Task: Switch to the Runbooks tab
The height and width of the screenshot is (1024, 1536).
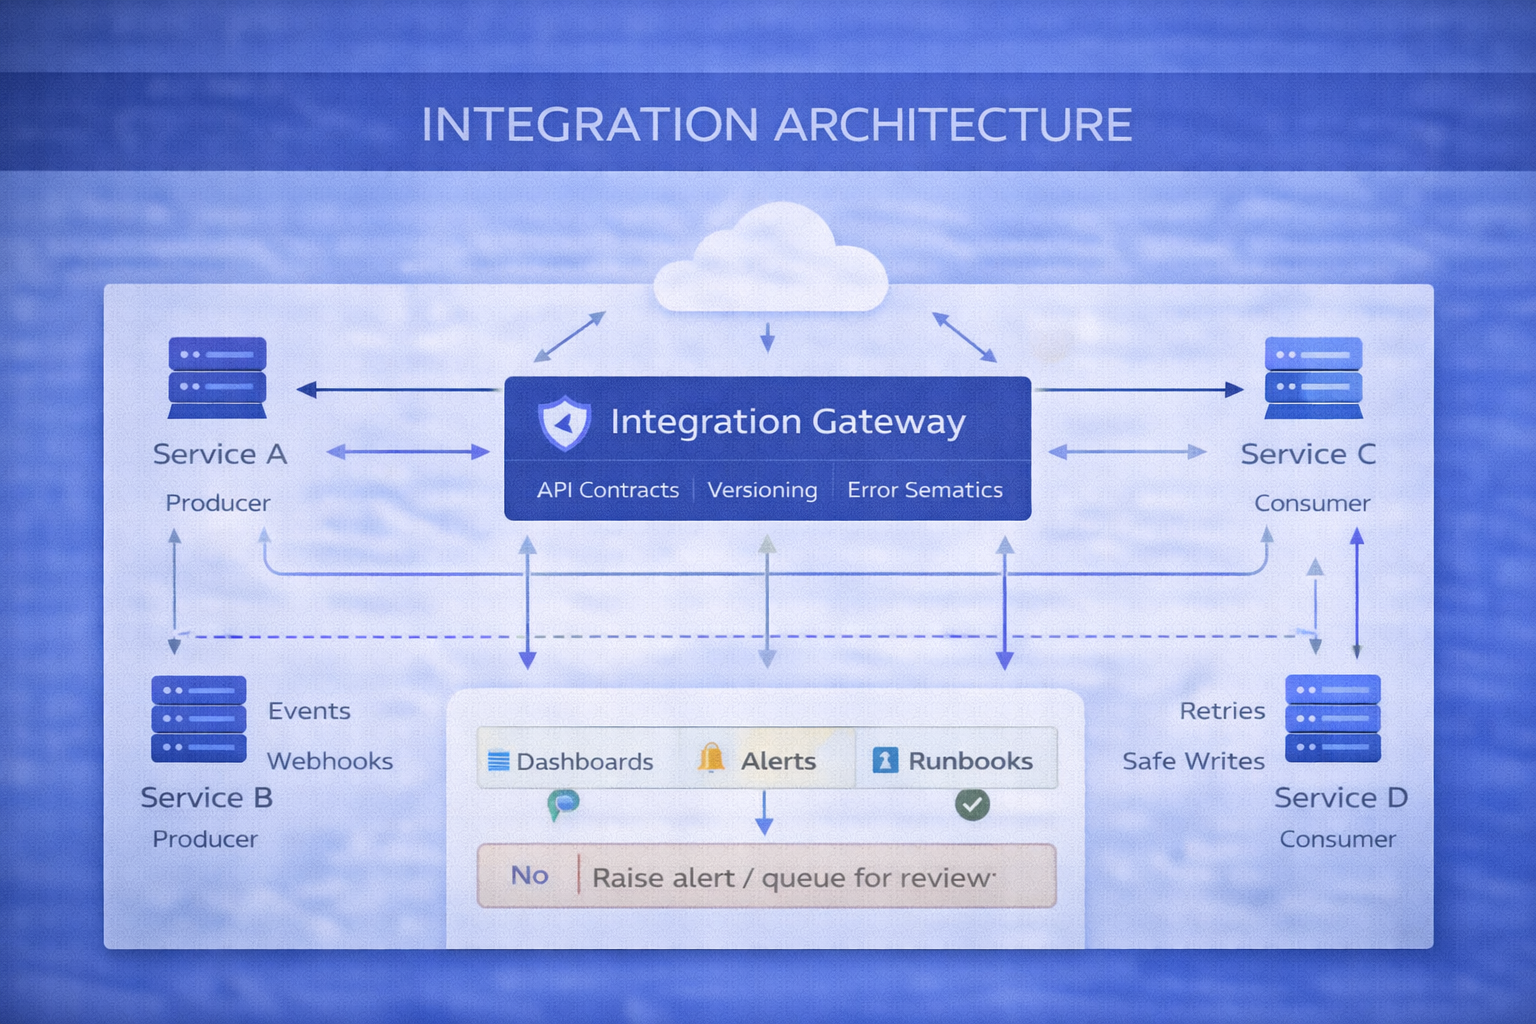Action: 957,760
